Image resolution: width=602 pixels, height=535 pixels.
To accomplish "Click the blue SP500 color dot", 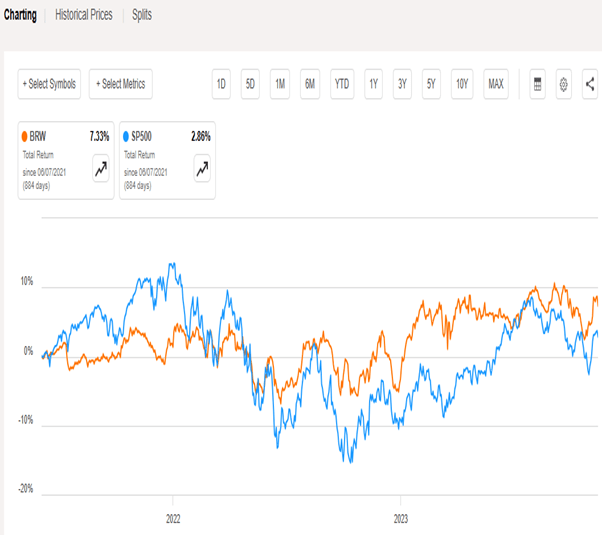I will point(125,134).
